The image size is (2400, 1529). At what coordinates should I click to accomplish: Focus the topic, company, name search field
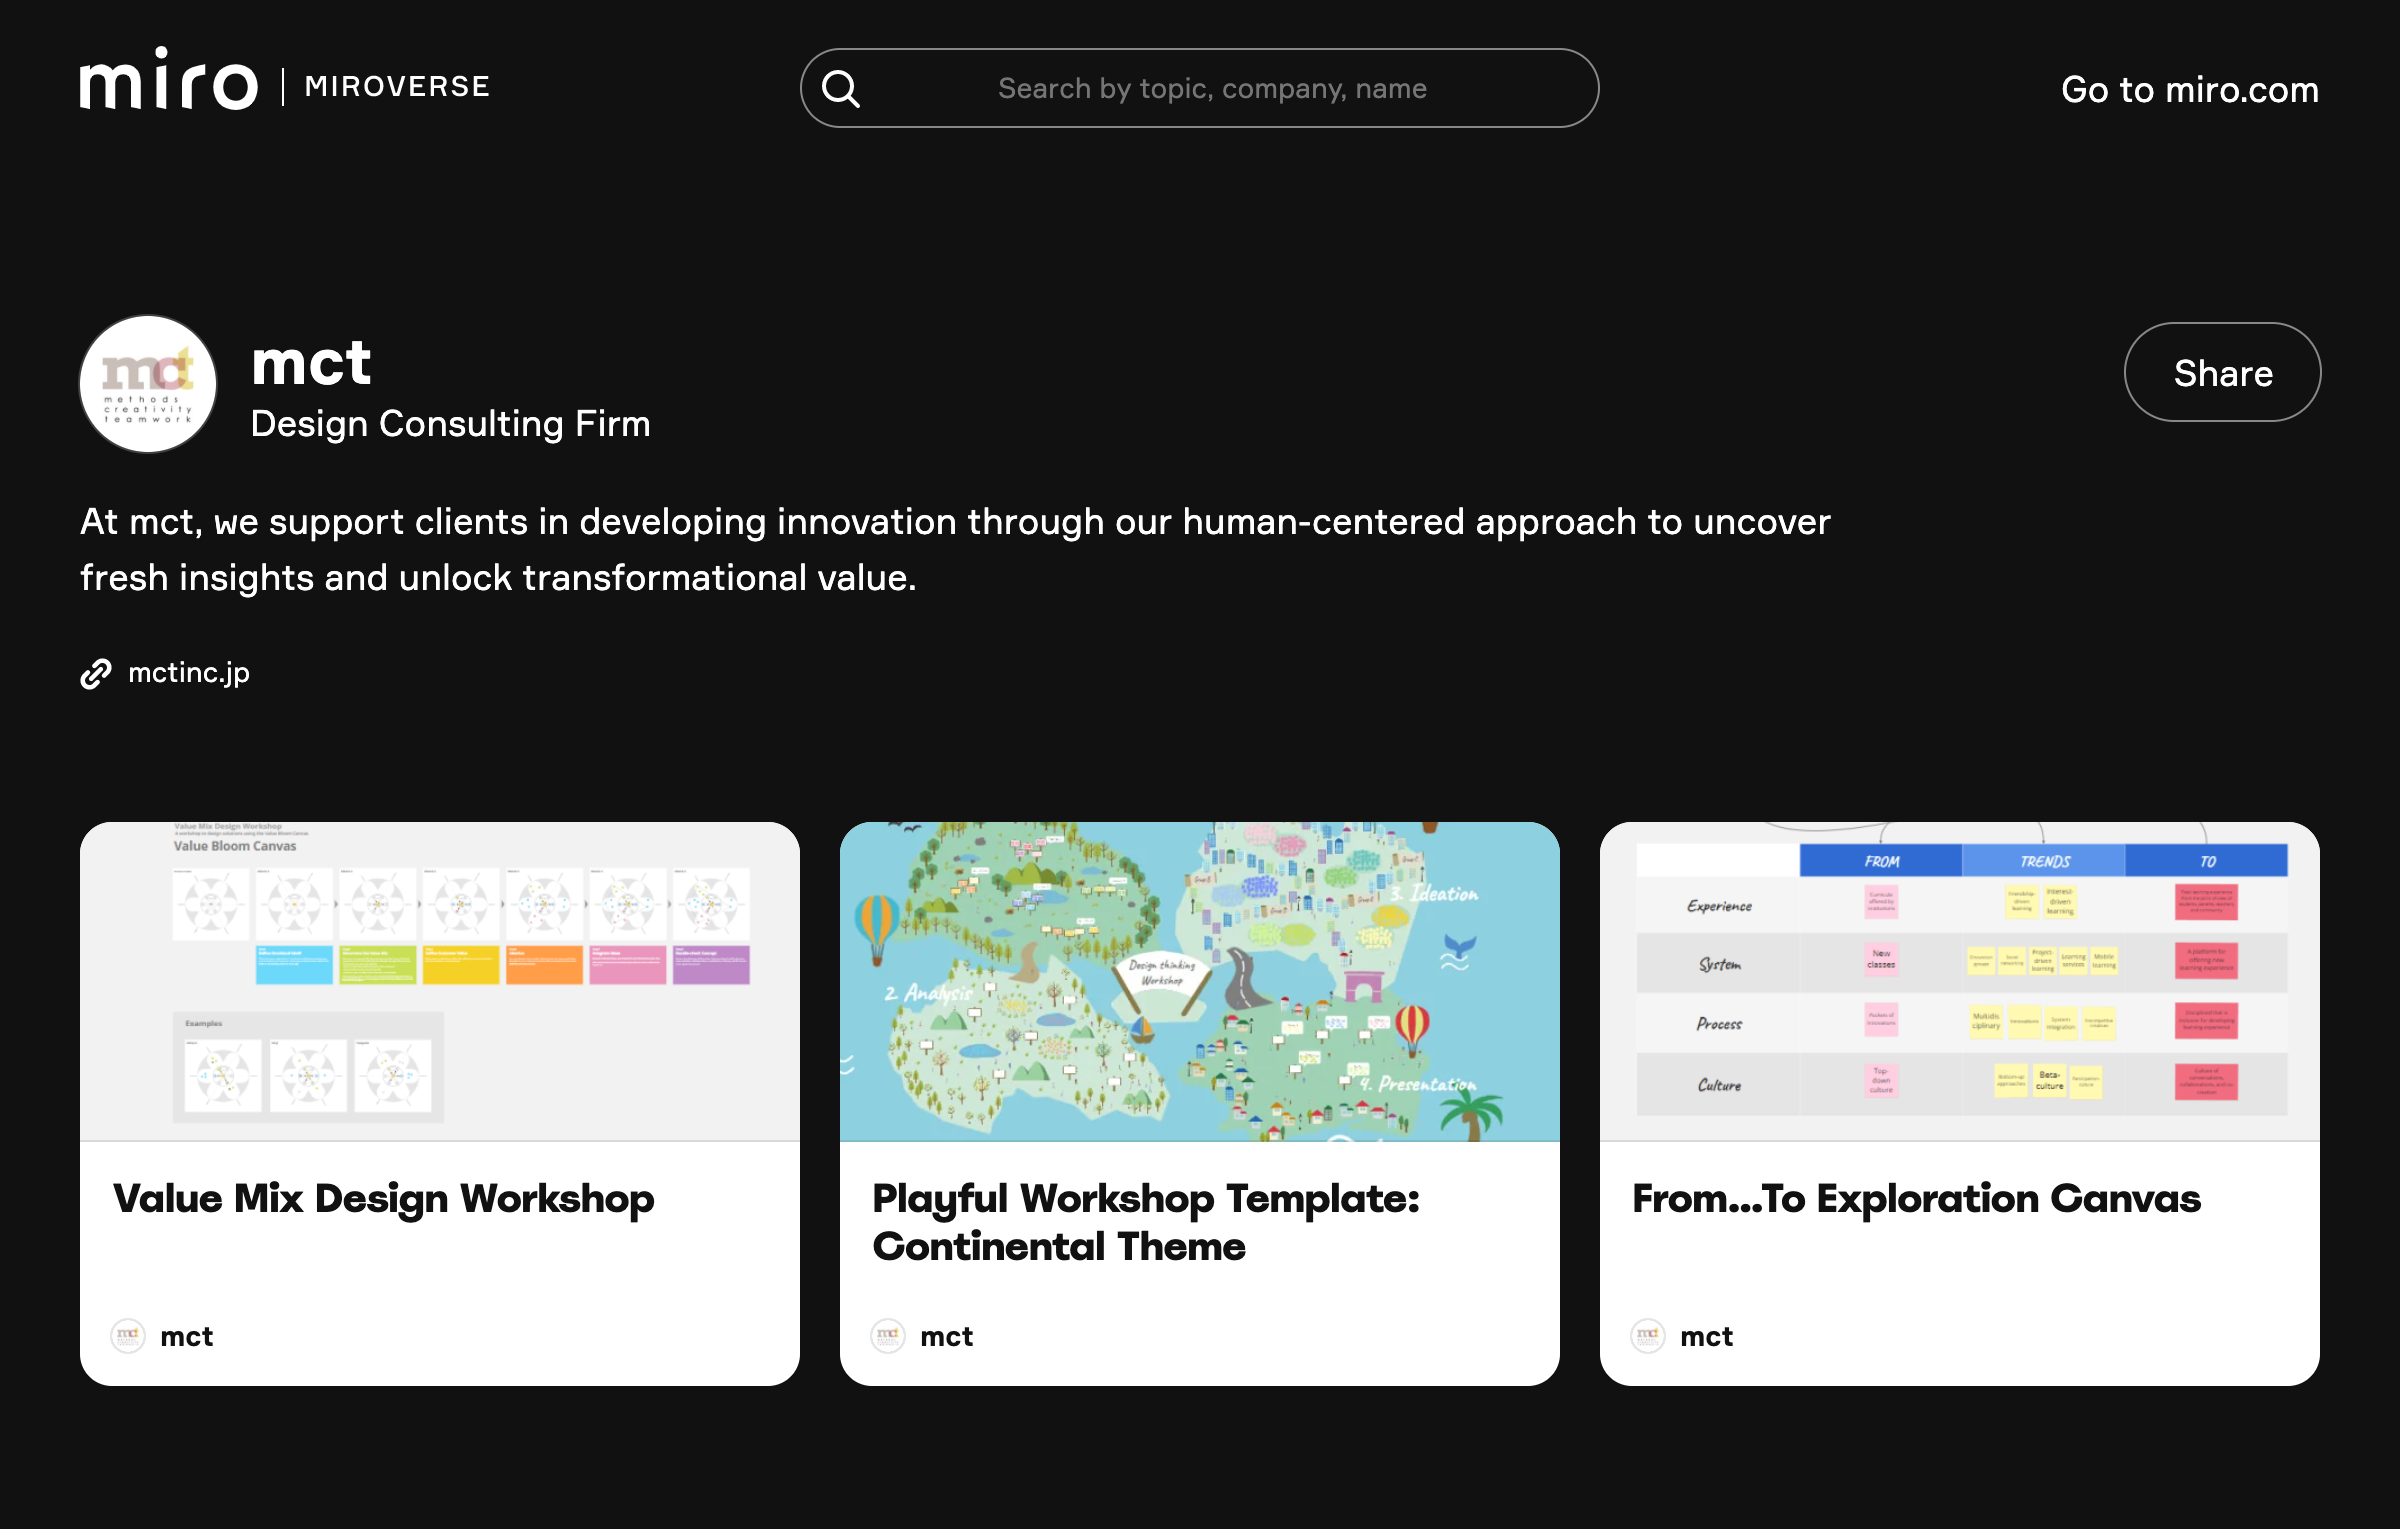coord(1212,89)
